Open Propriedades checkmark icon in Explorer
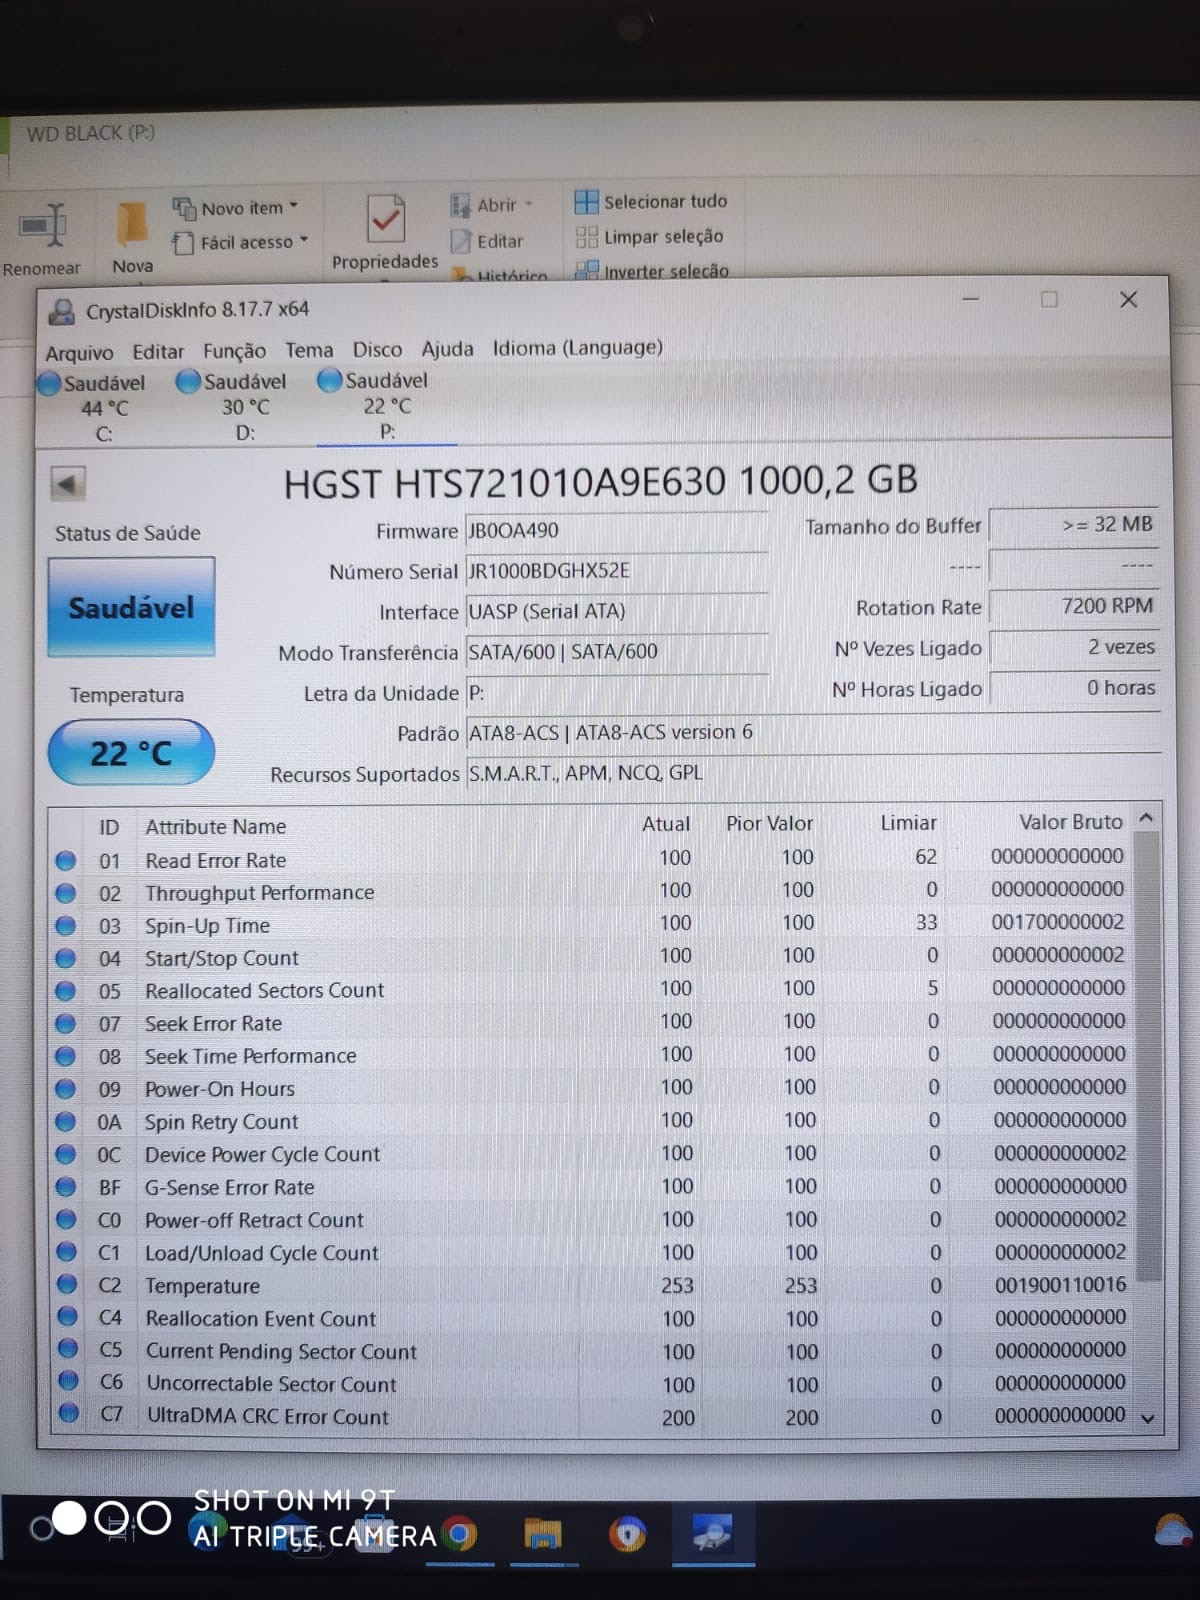Image resolution: width=1200 pixels, height=1600 pixels. pyautogui.click(x=385, y=219)
